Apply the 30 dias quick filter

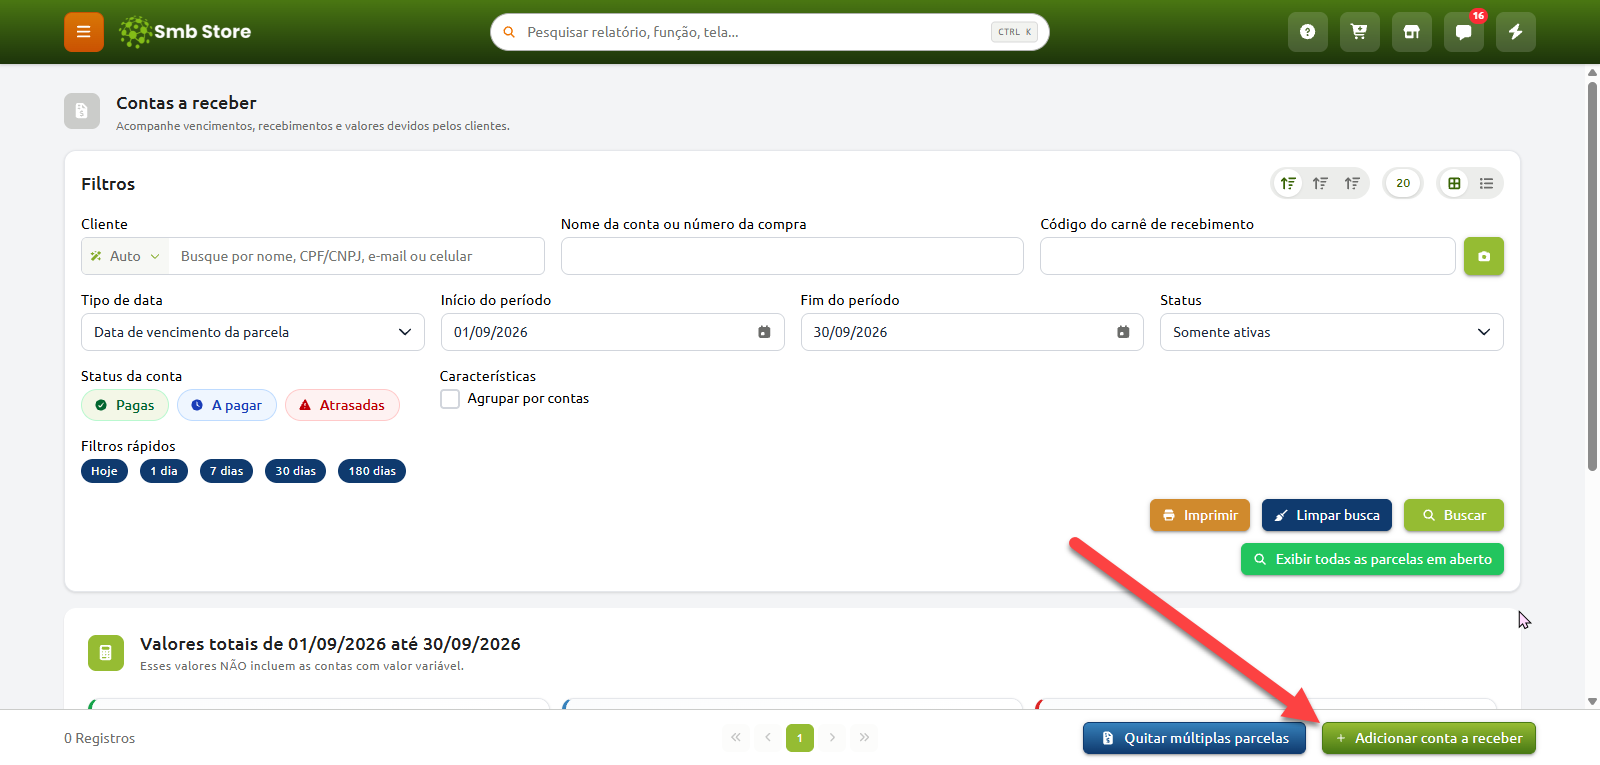(295, 471)
